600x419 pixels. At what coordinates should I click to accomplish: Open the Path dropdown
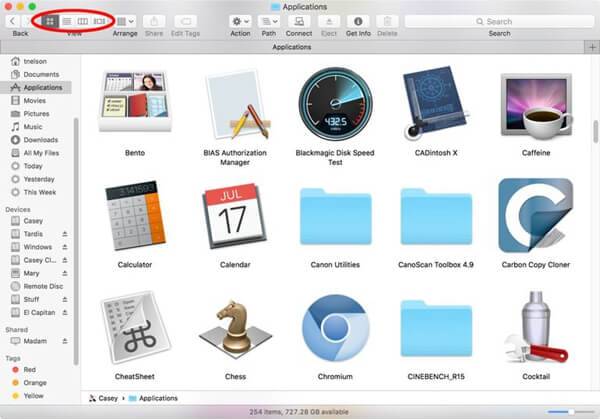pos(269,21)
